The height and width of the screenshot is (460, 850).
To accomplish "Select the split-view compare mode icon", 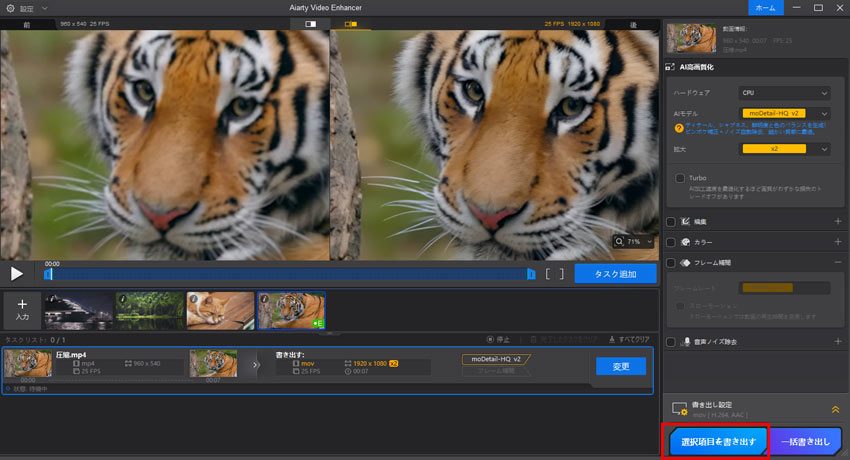I will click(x=351, y=24).
